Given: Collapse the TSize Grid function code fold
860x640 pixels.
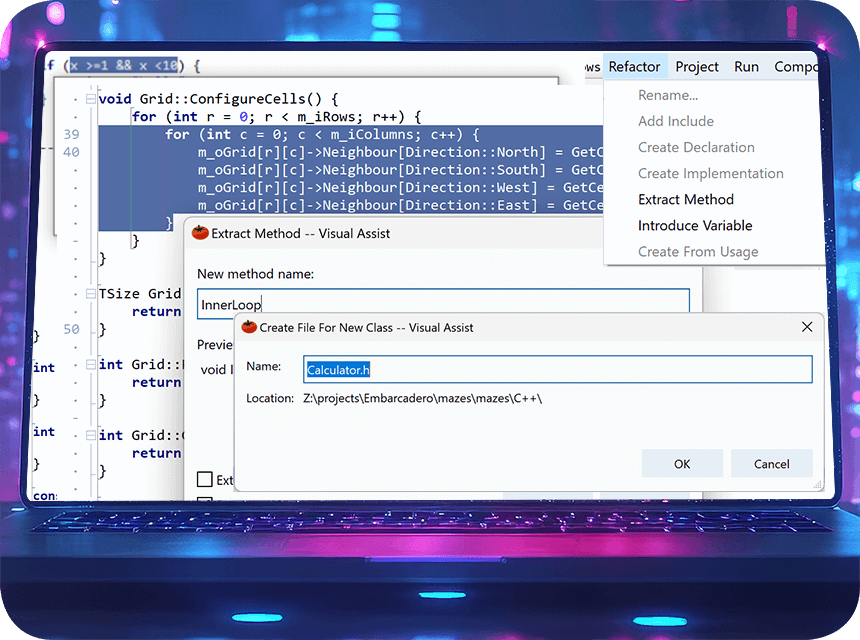Looking at the screenshot, I should tap(90, 293).
